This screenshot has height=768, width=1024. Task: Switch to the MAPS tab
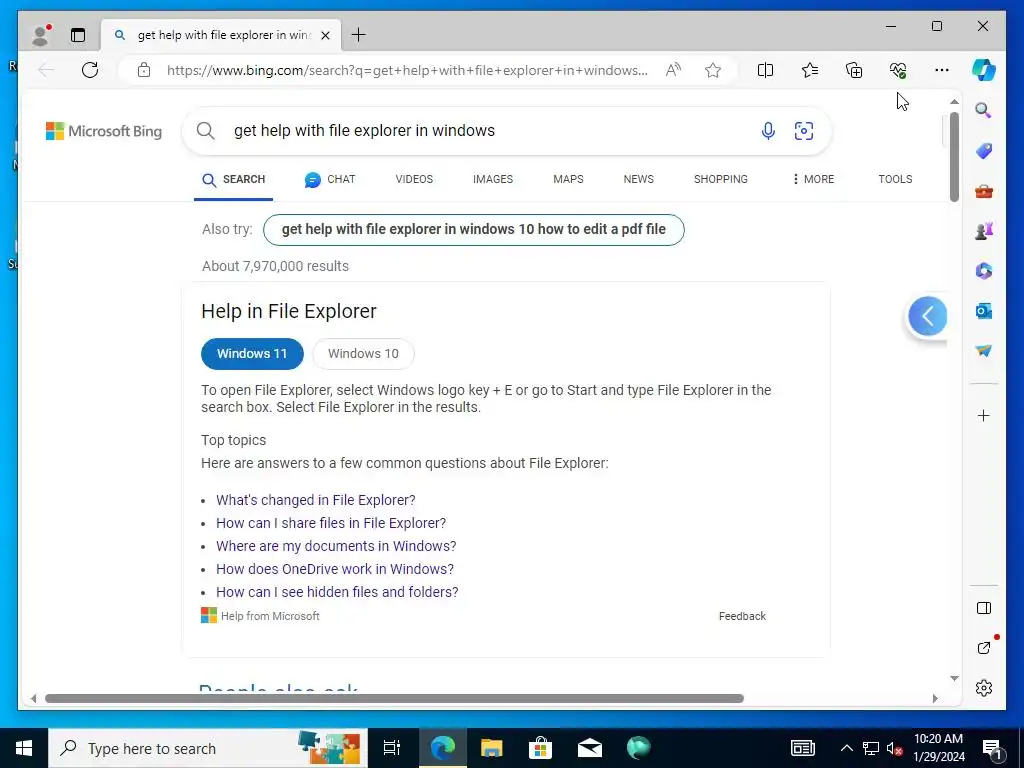[x=568, y=179]
